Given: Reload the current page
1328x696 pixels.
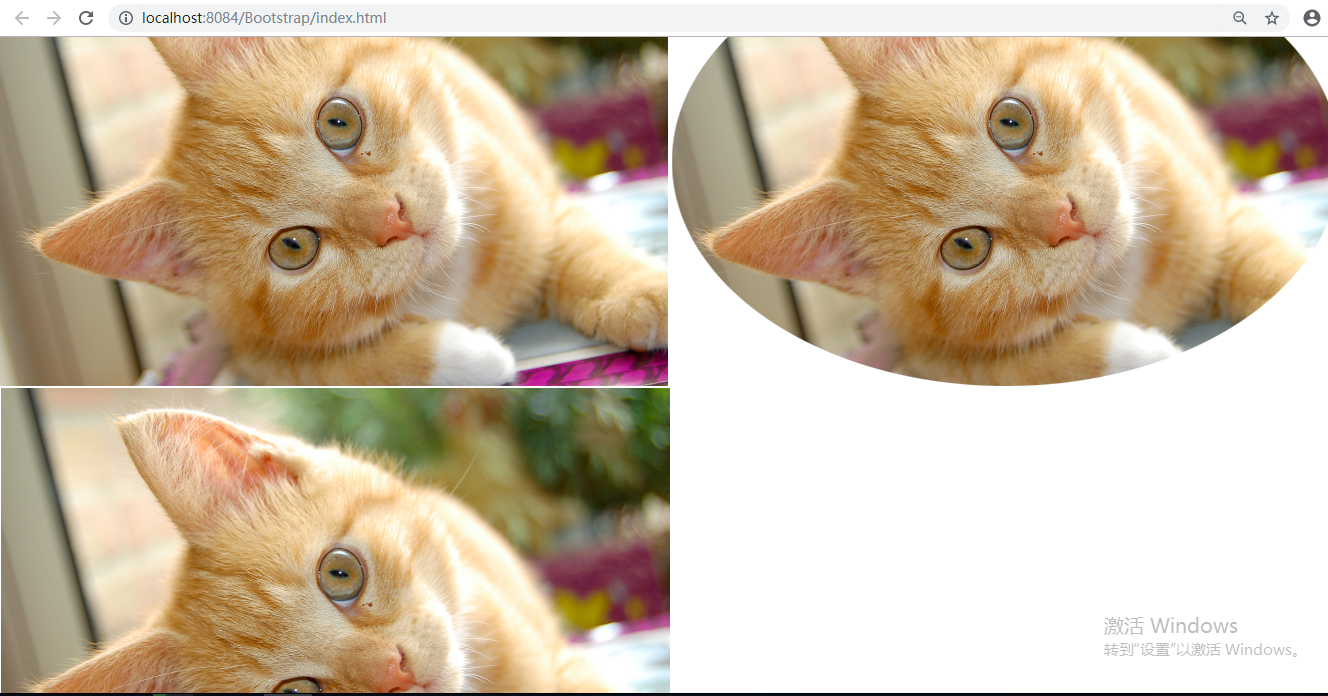Looking at the screenshot, I should (x=86, y=18).
